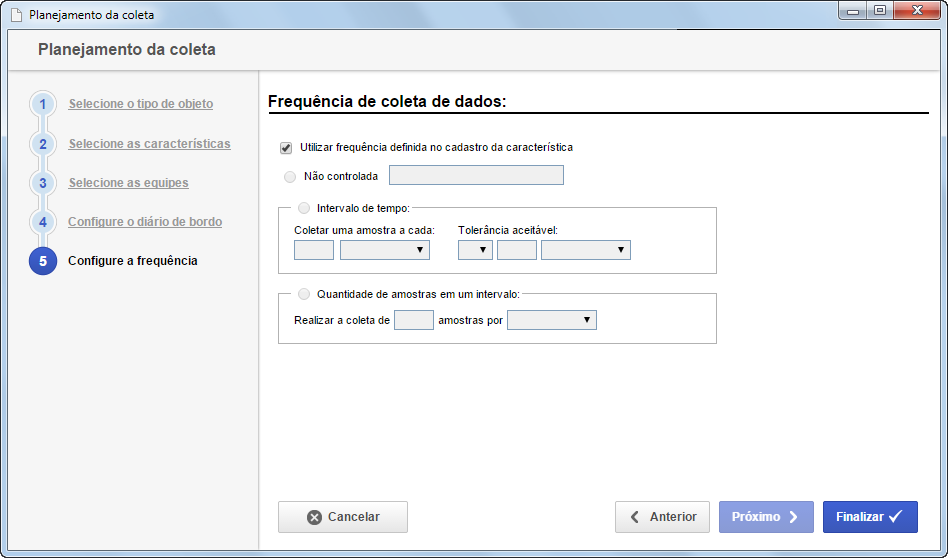Select the Não controlada radio button
The height and width of the screenshot is (558, 948).
(x=290, y=177)
